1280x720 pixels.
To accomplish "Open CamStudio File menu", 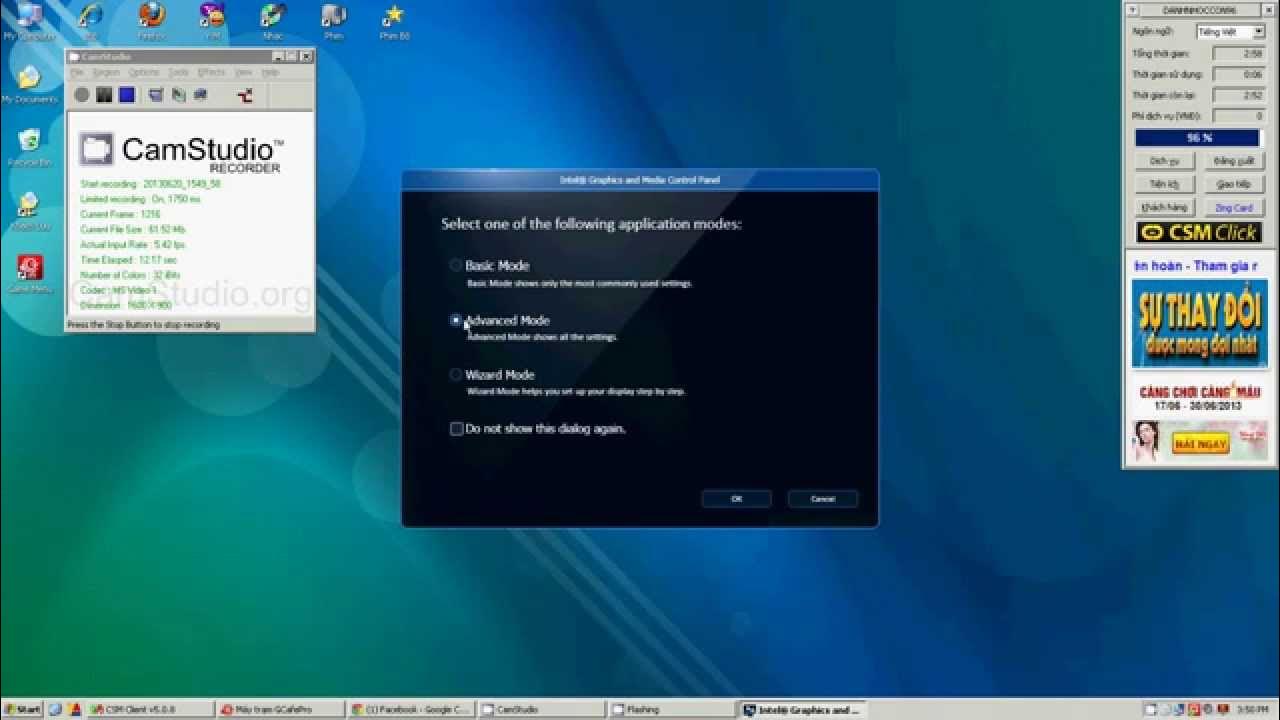I will point(76,72).
